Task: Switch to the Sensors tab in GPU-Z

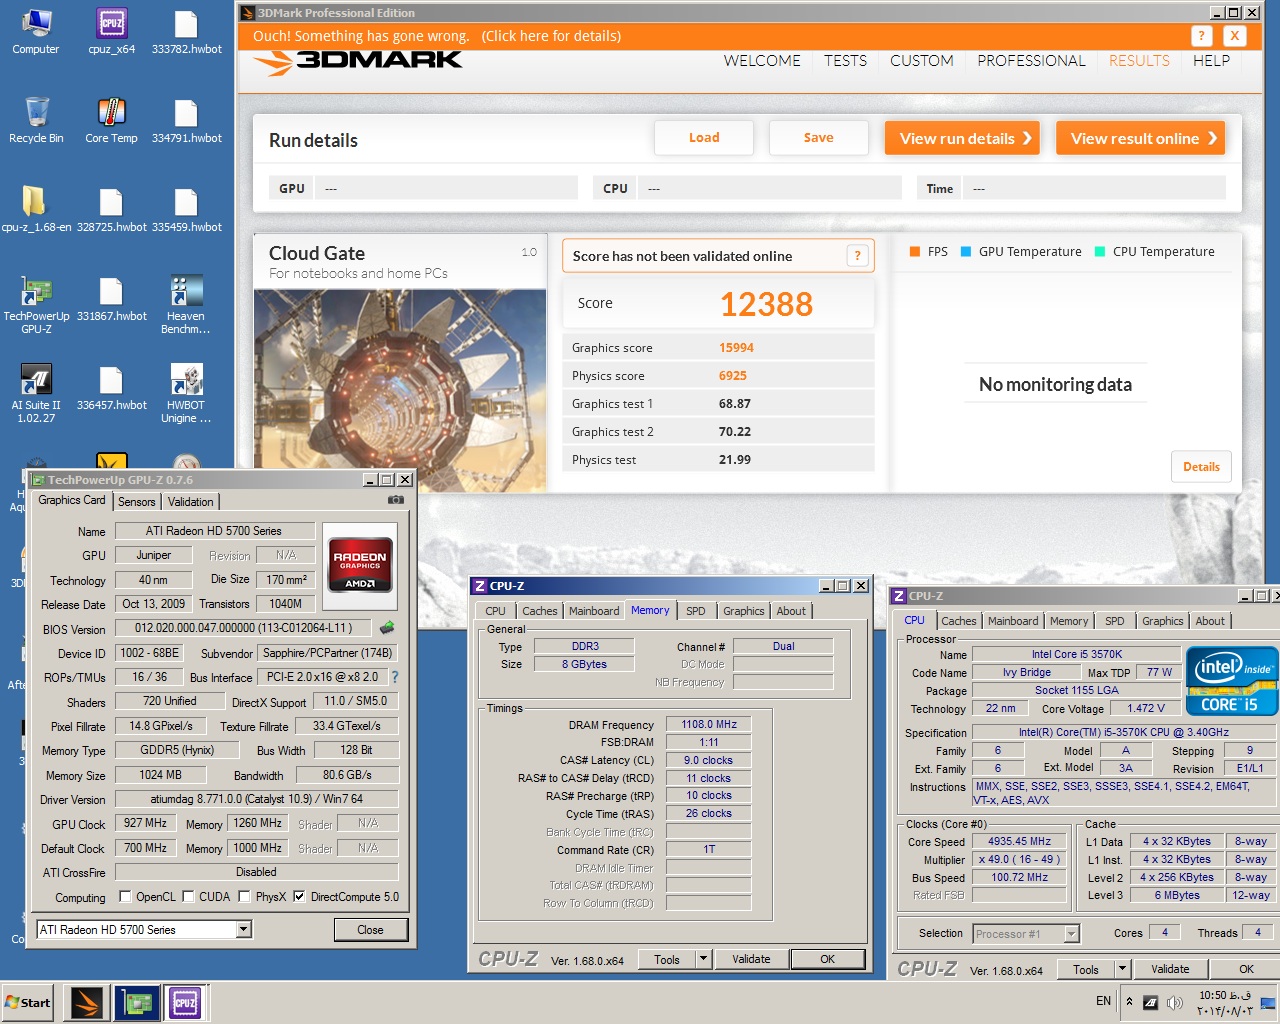Action: pyautogui.click(x=137, y=502)
